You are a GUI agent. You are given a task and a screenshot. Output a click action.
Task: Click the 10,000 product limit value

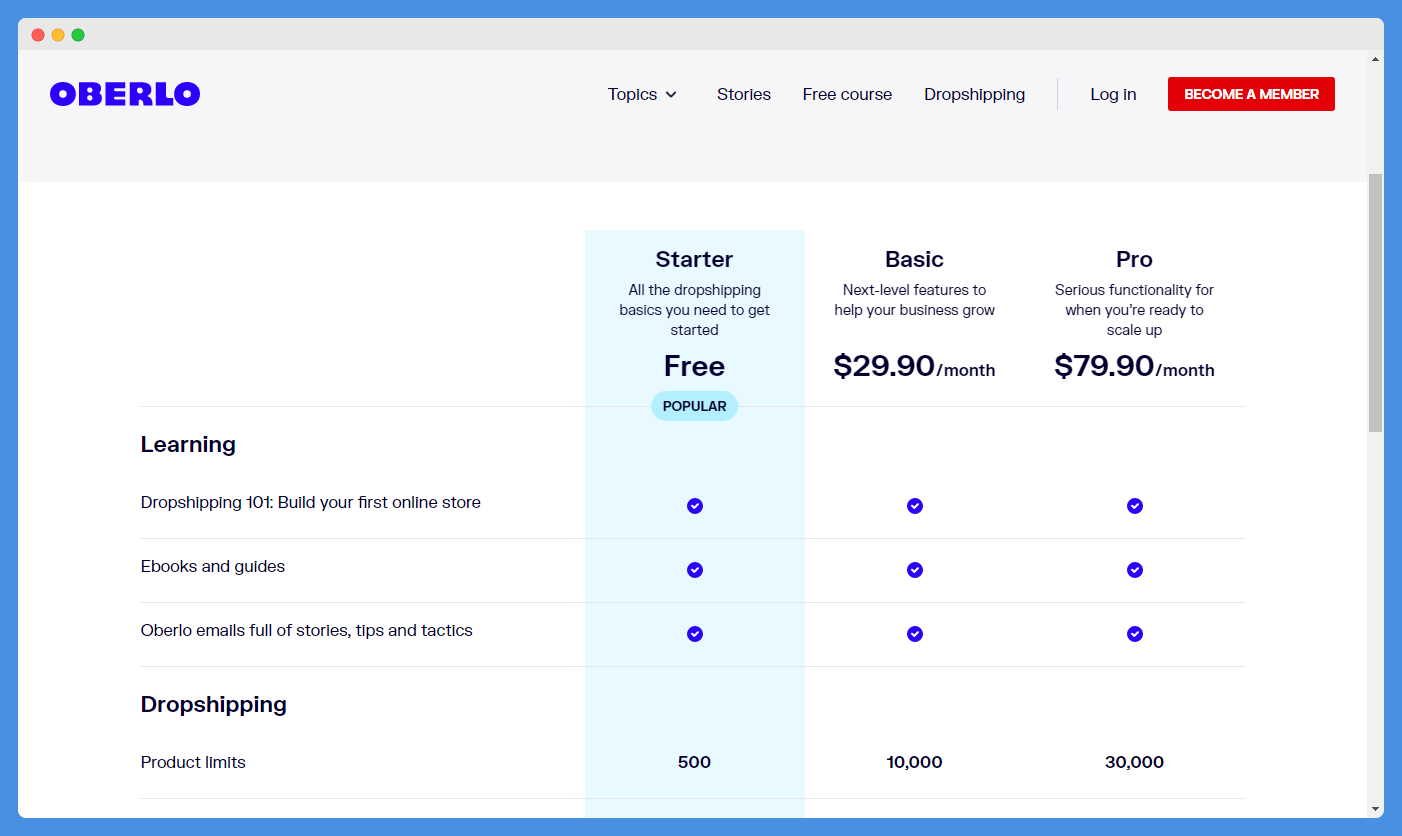[x=914, y=762]
